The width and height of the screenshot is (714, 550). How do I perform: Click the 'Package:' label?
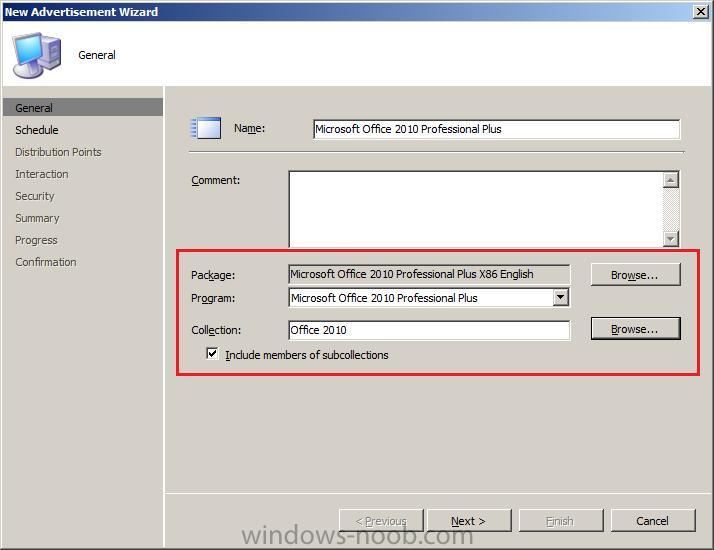(213, 275)
